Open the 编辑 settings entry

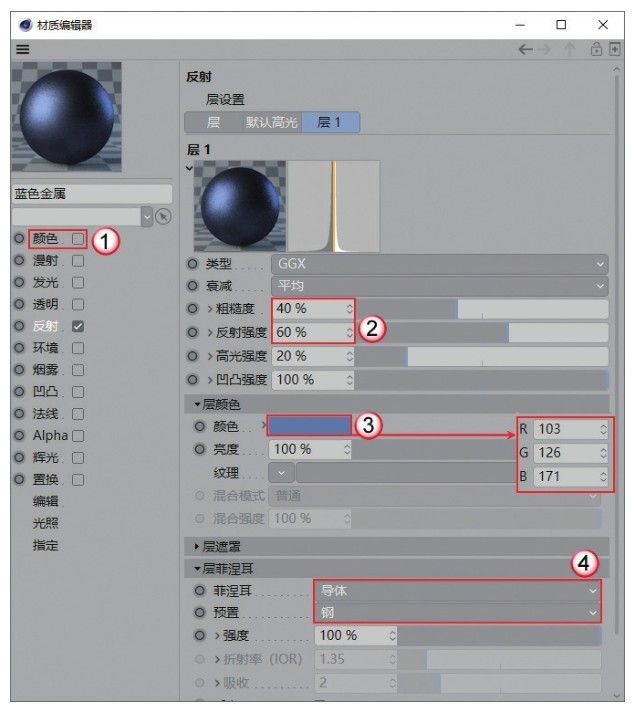(45, 502)
